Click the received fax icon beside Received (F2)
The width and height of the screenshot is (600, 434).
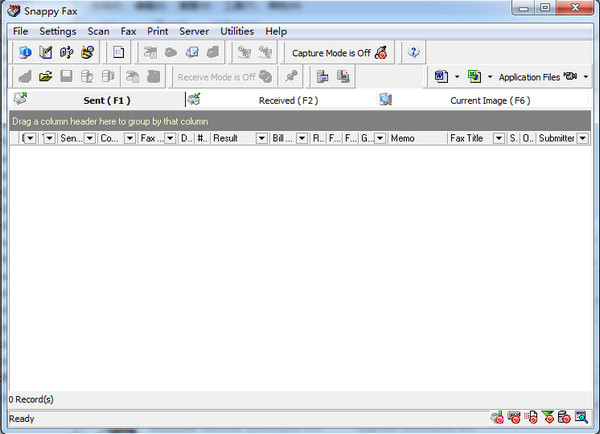click(194, 99)
